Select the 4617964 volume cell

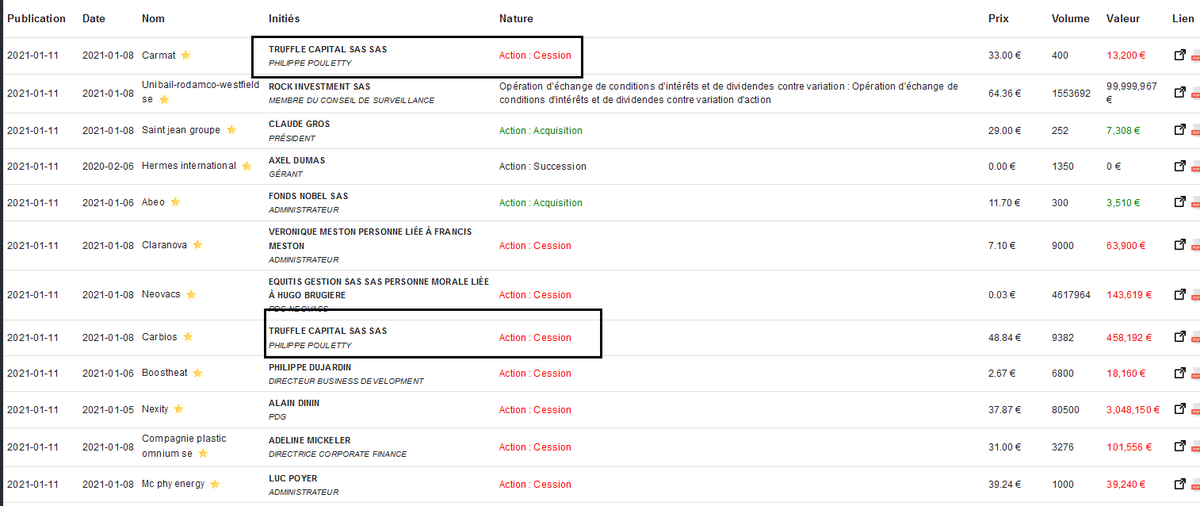coord(1072,295)
